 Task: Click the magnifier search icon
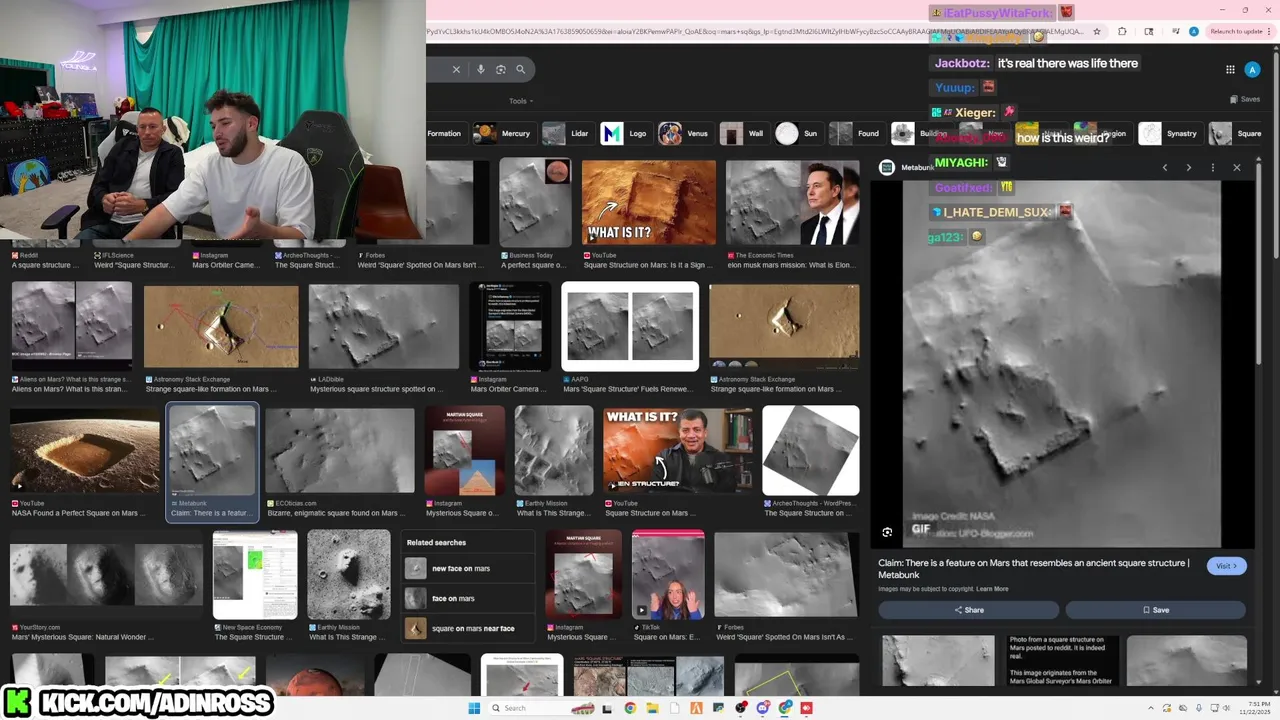[521, 69]
